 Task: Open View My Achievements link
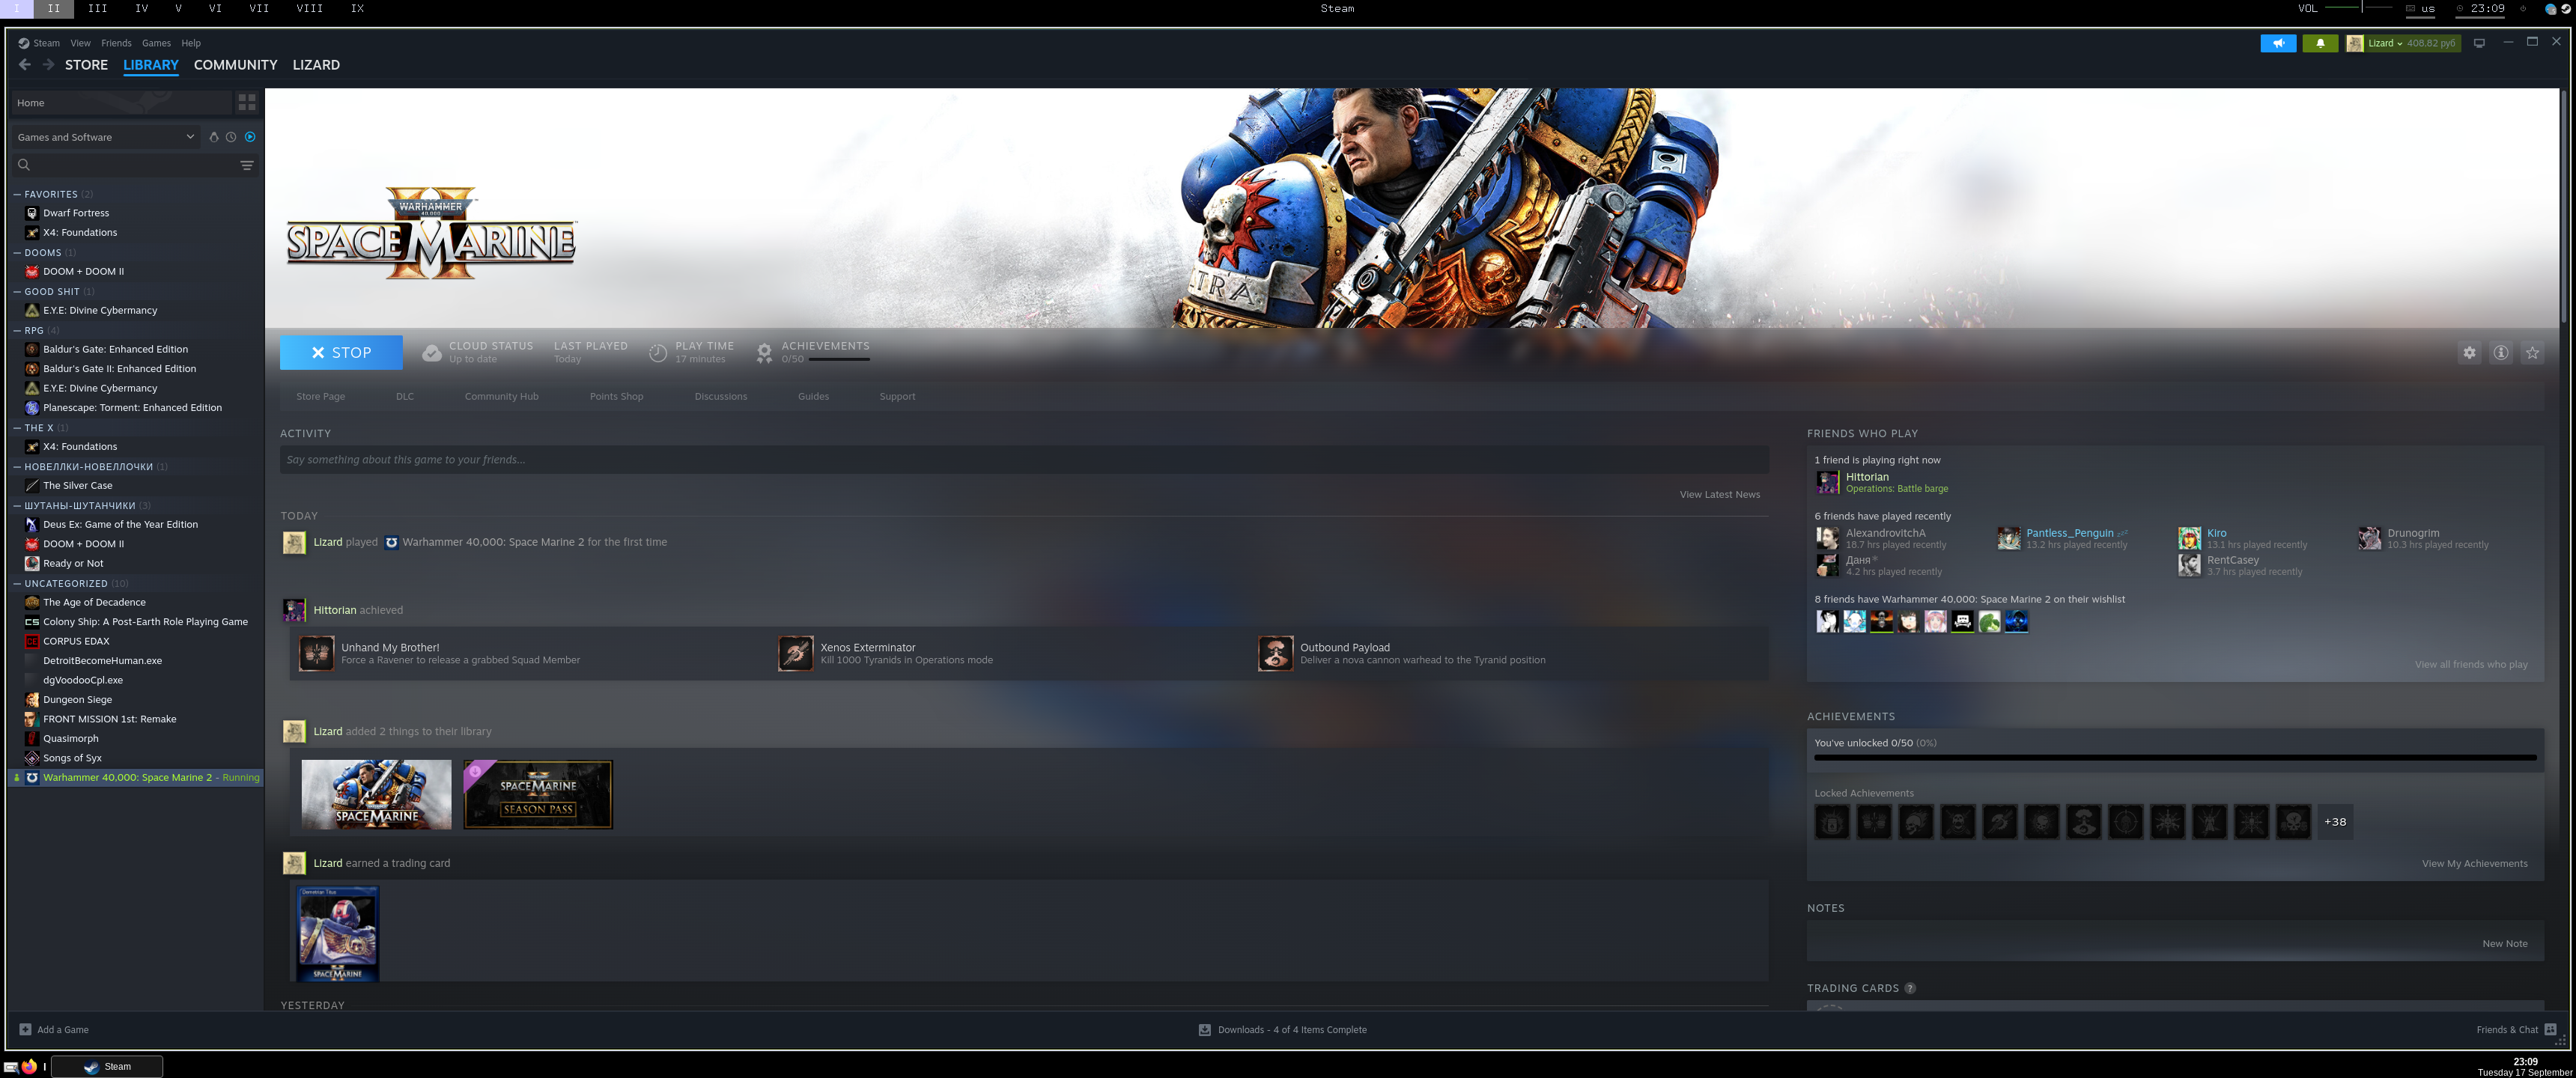pos(2474,864)
